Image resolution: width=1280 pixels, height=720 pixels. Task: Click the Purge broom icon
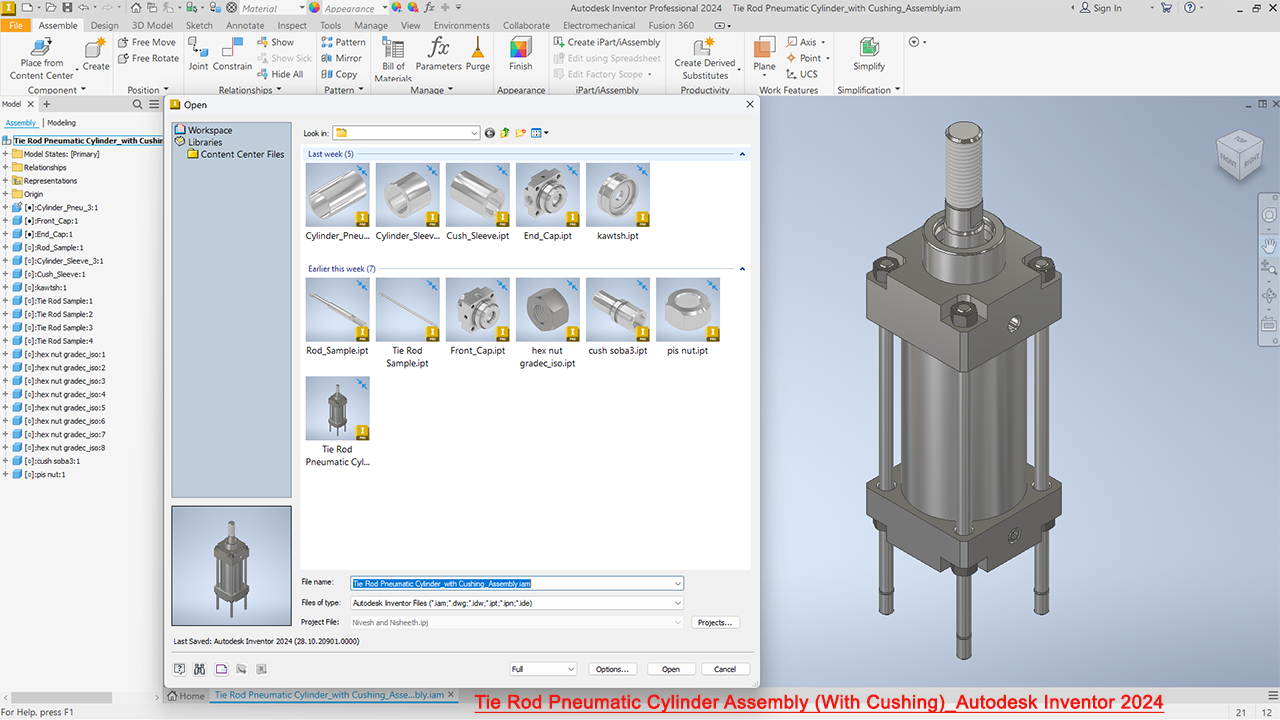coord(478,50)
